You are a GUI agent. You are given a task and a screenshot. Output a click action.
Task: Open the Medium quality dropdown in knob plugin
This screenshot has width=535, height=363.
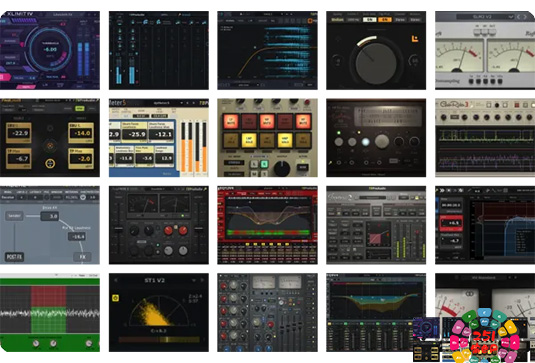pos(338,19)
